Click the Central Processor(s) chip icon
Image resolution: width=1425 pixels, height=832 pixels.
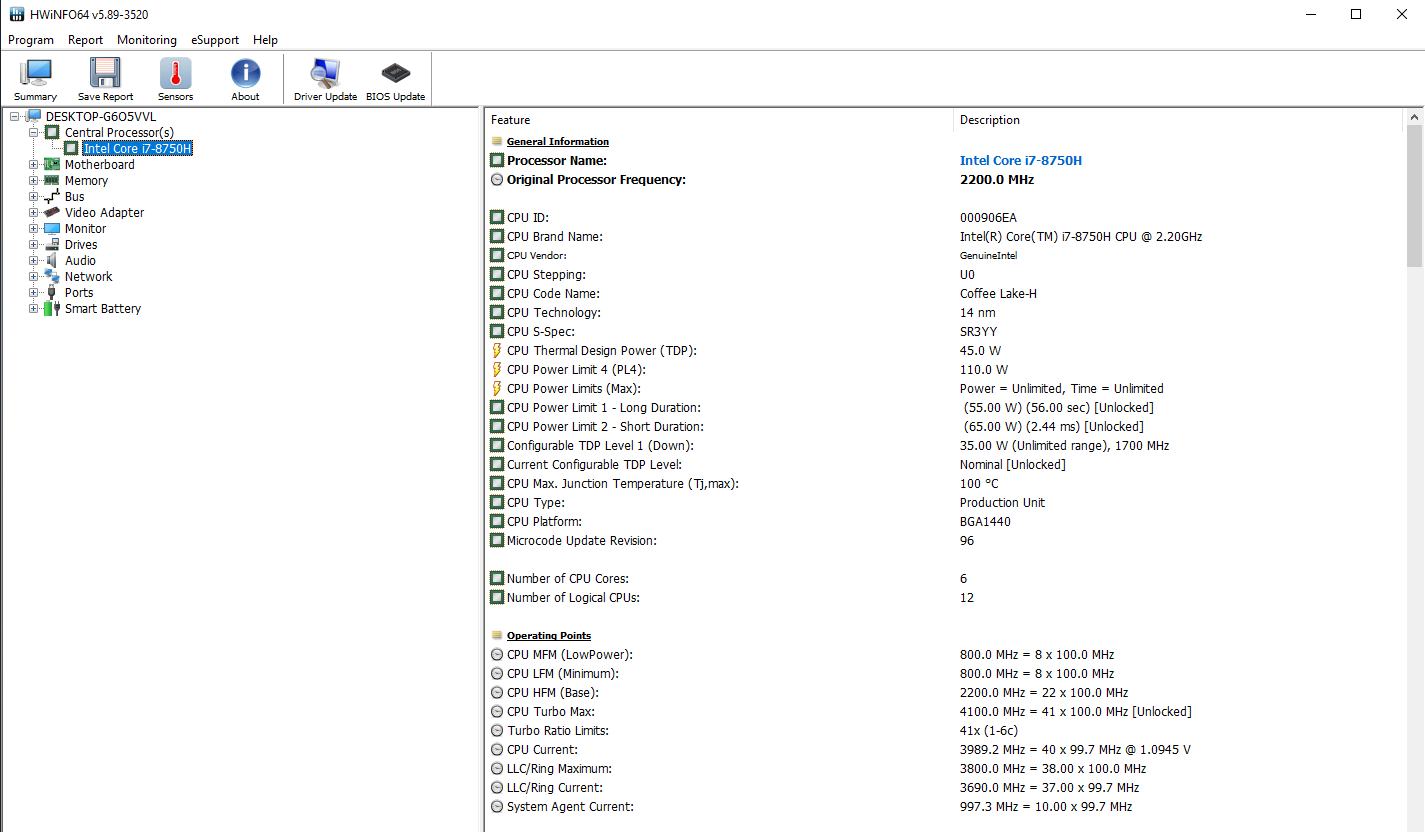pos(52,133)
